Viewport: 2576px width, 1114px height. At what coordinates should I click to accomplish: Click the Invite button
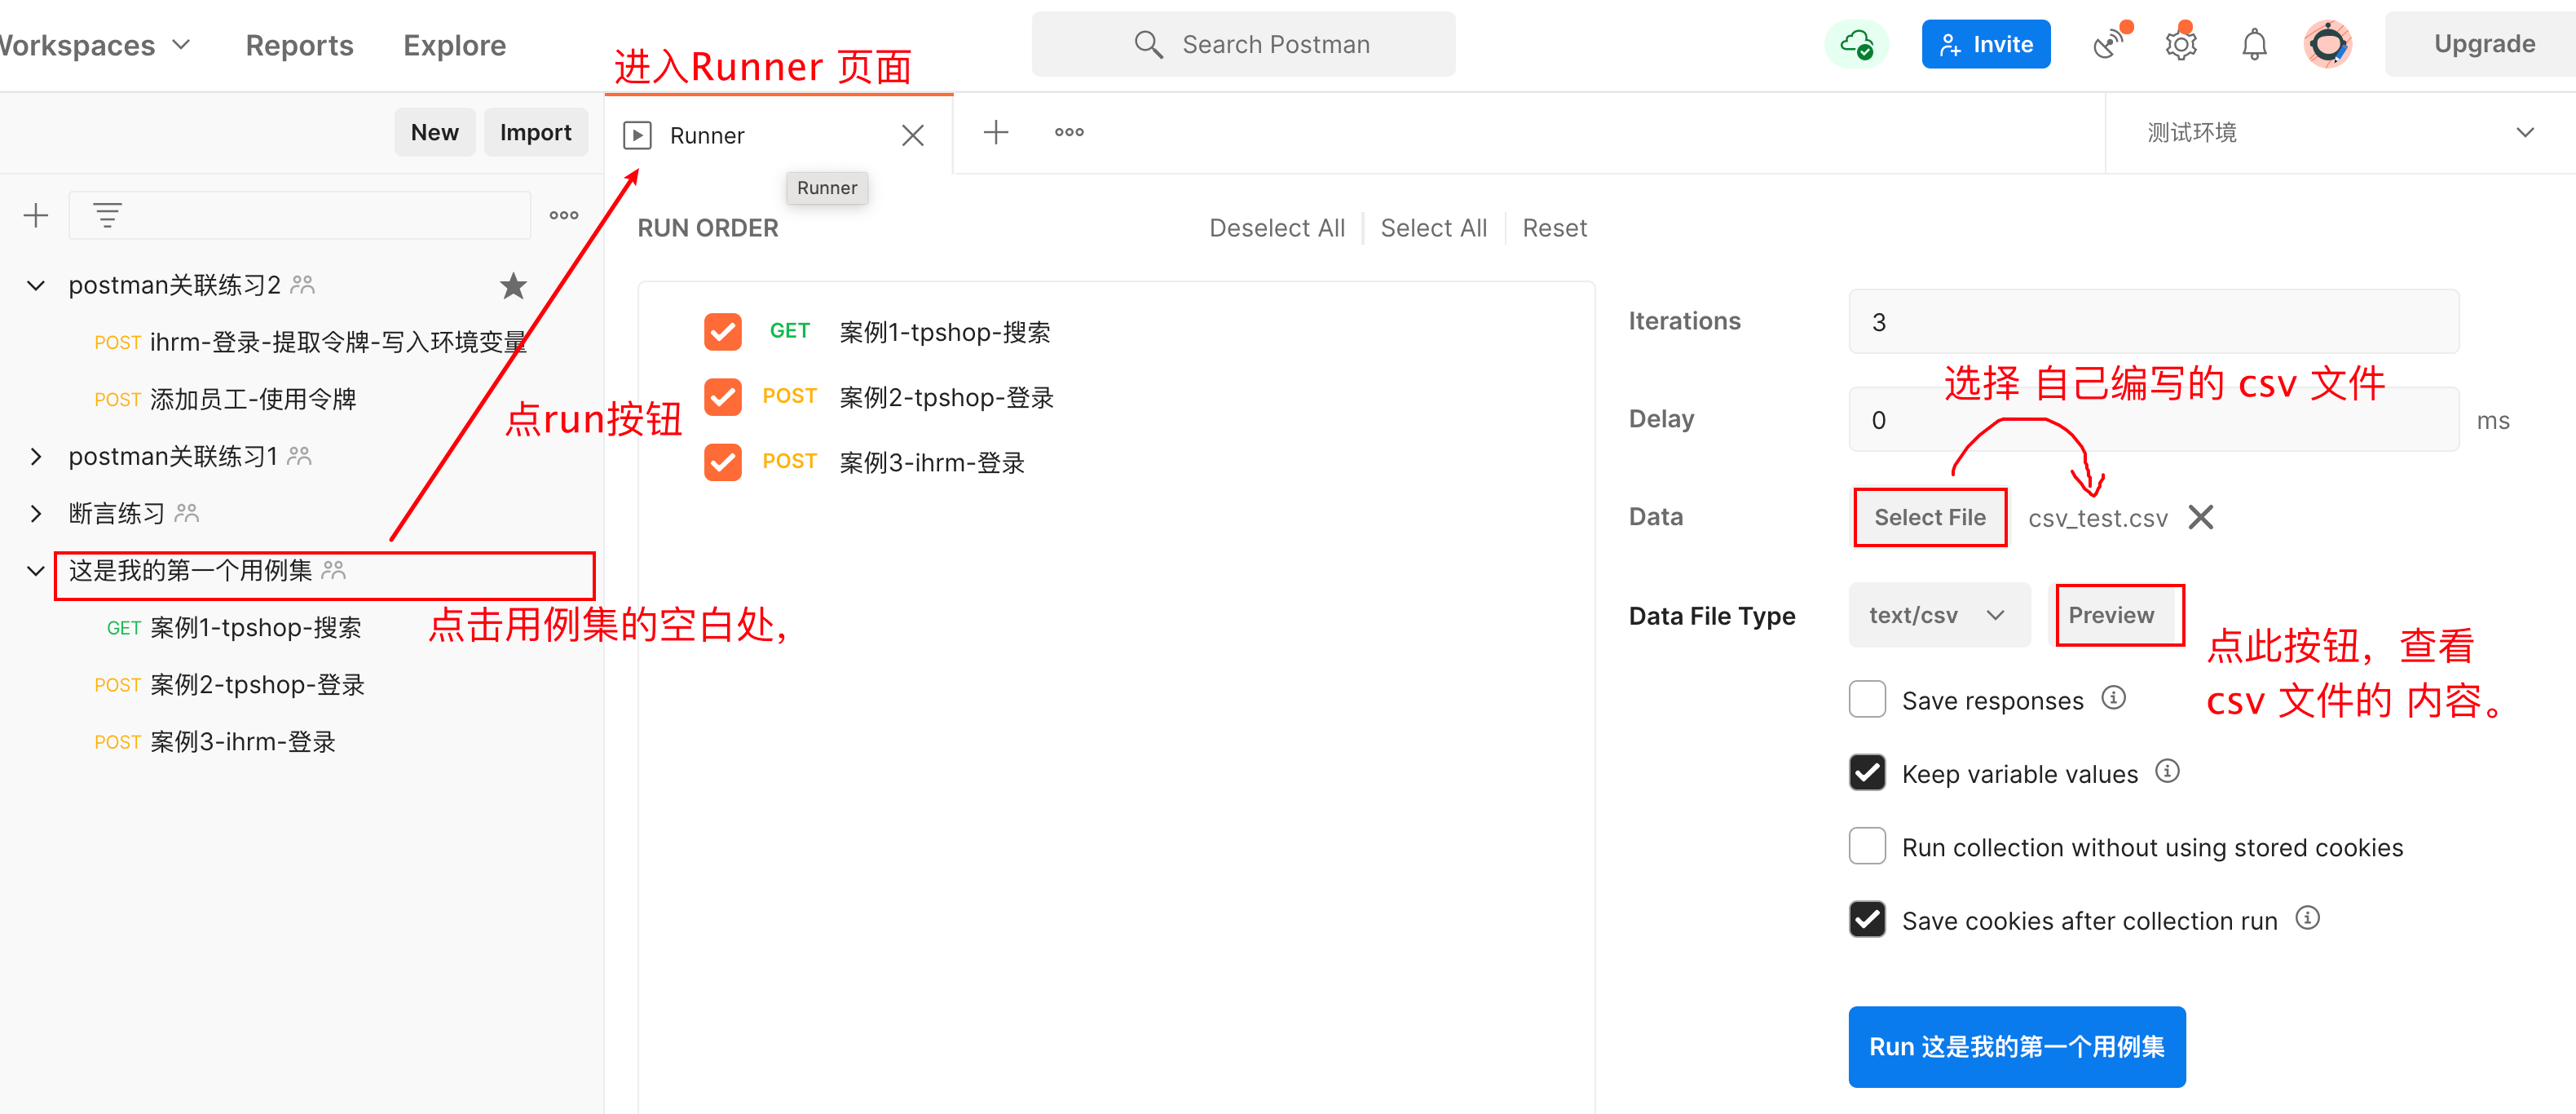click(x=1985, y=44)
